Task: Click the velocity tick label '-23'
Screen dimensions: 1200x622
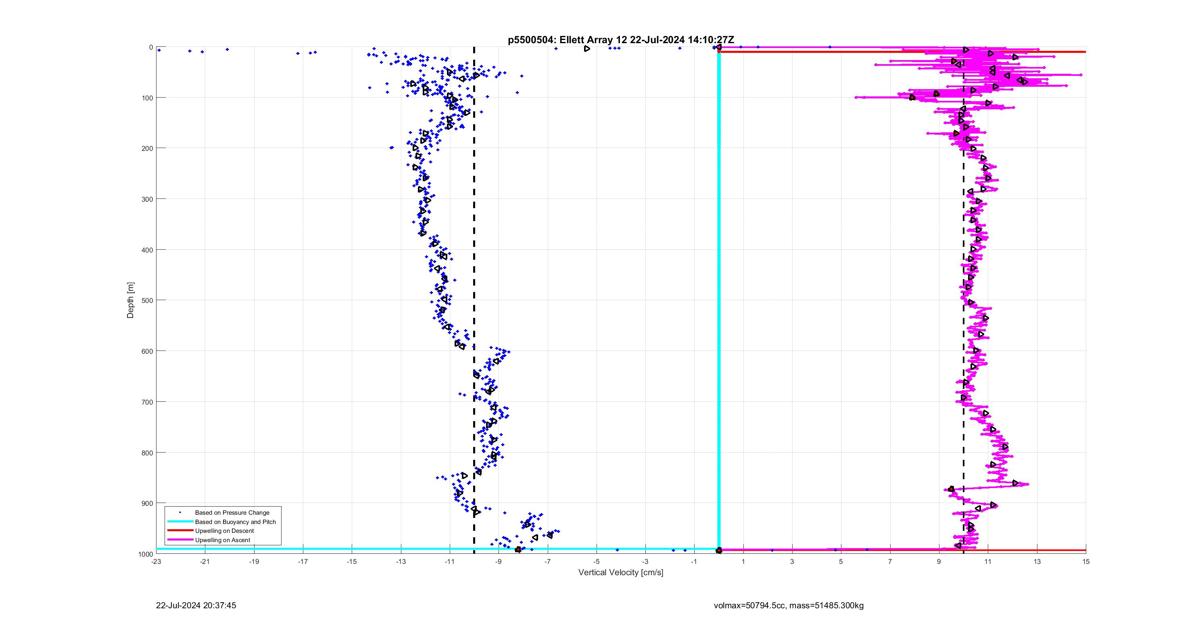Action: coord(156,562)
